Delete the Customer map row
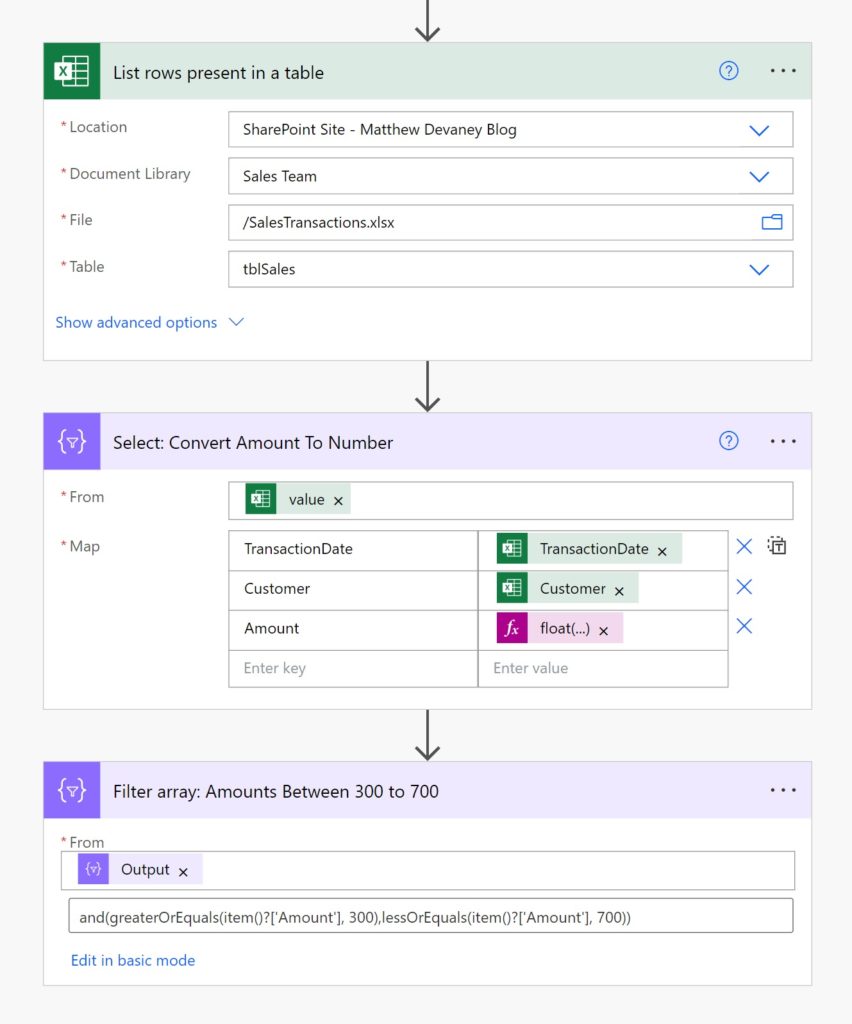Screen dimensions: 852x1024 [x=744, y=587]
